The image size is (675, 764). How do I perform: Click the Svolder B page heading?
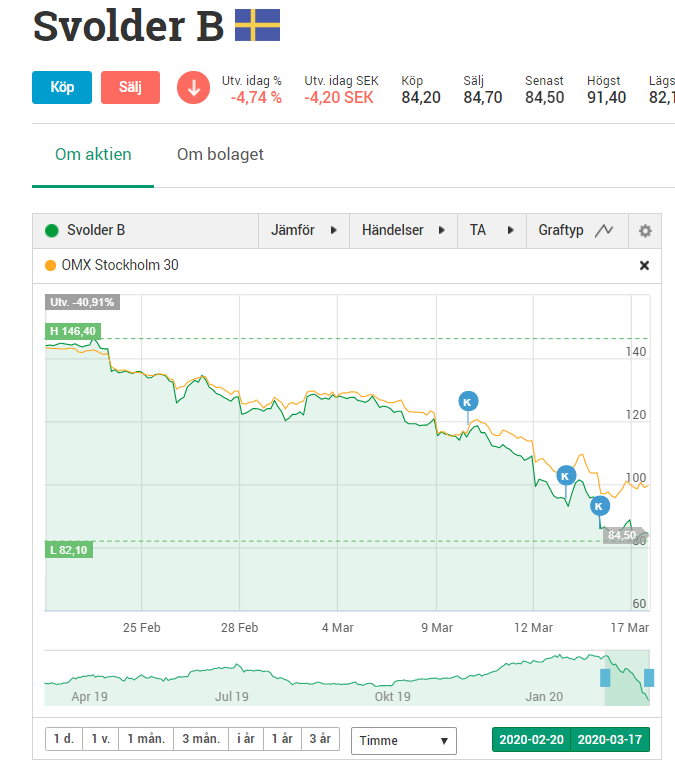click(128, 26)
